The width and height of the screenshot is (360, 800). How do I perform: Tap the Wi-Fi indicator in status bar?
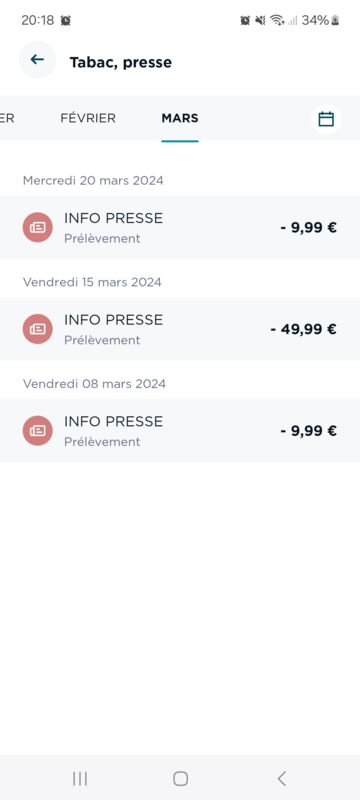click(x=277, y=20)
